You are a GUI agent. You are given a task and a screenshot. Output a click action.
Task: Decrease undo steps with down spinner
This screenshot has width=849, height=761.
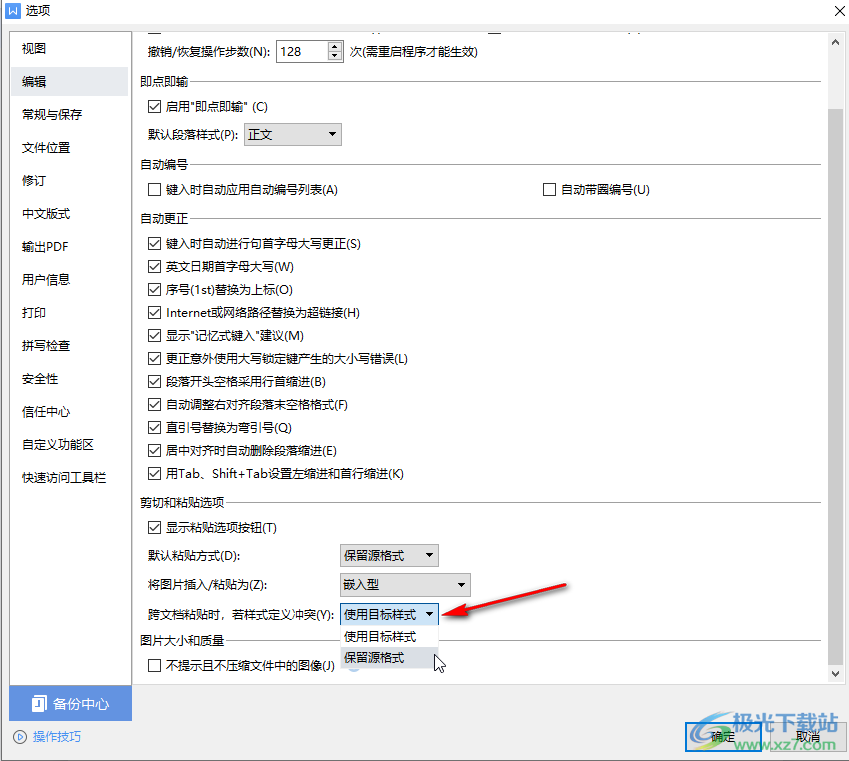pos(335,57)
